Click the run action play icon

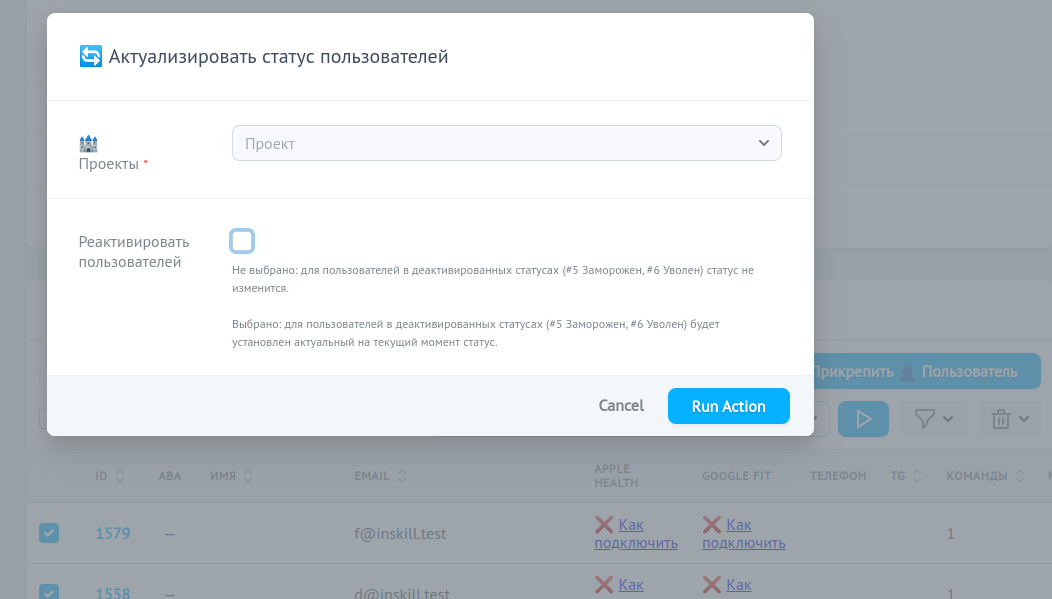pyautogui.click(x=863, y=420)
